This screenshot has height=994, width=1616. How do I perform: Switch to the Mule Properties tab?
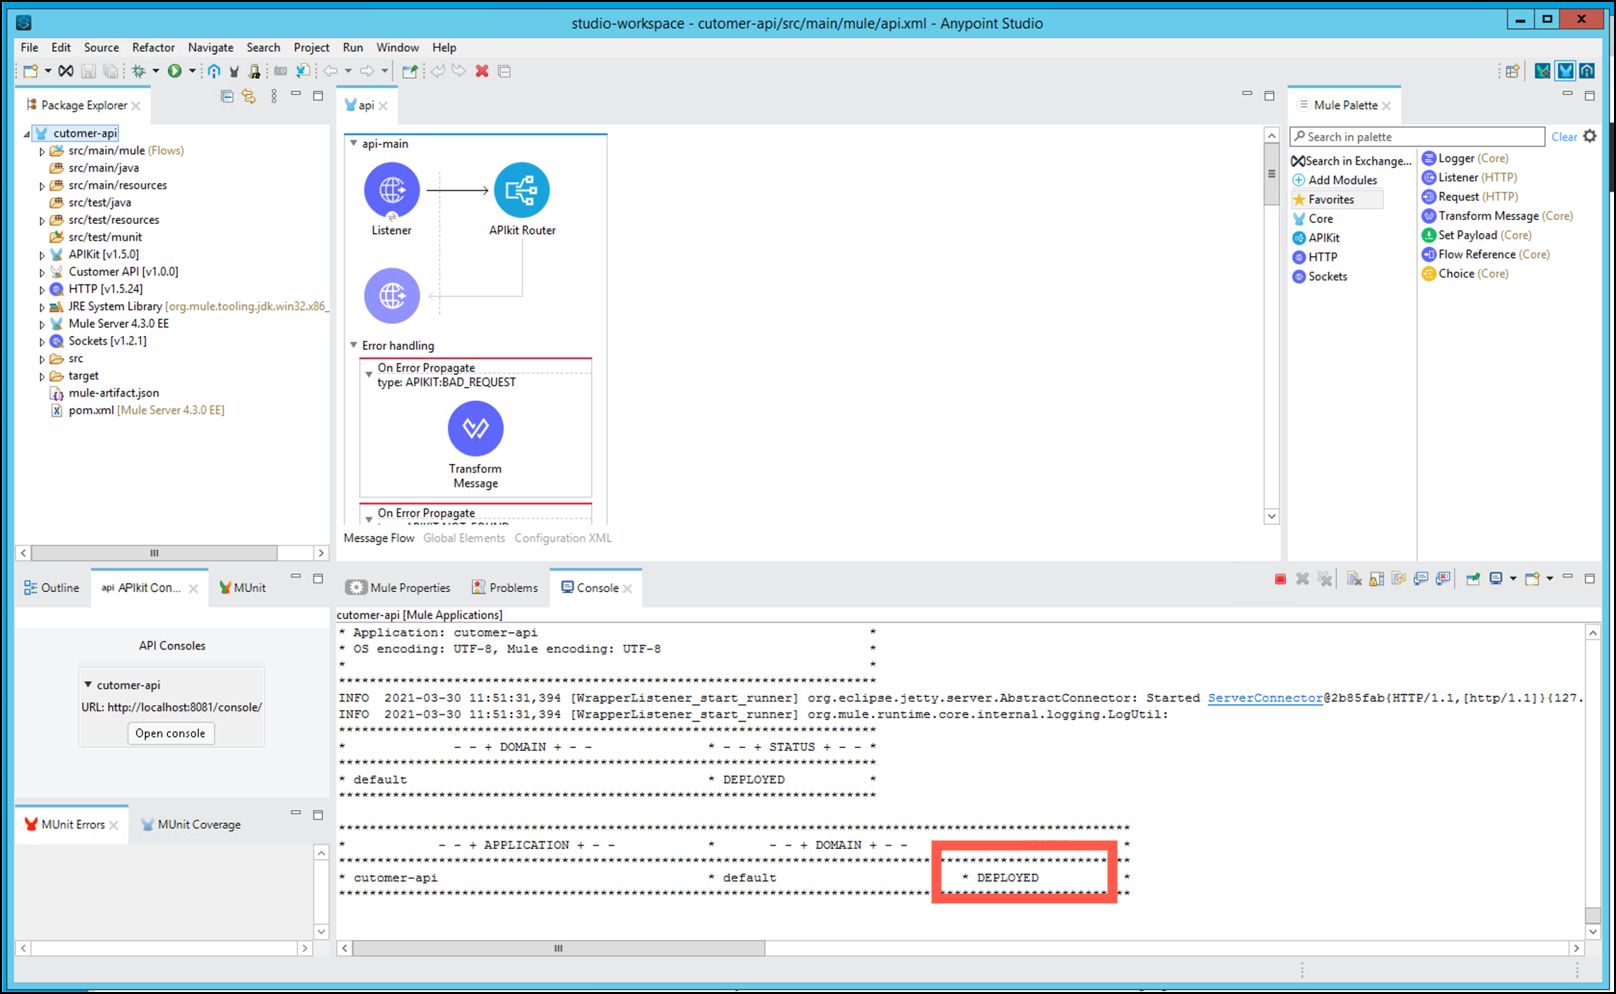coord(399,588)
